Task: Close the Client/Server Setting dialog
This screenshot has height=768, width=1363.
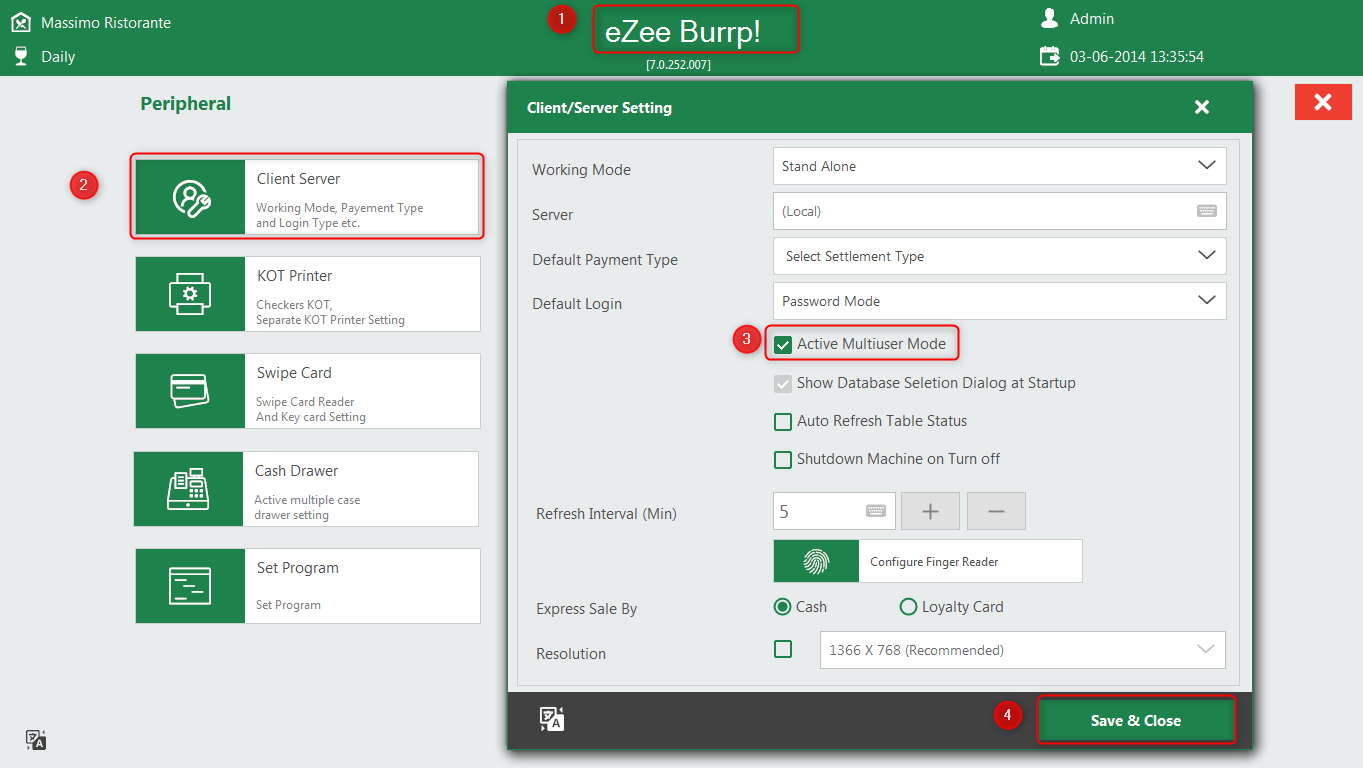Action: (1202, 107)
